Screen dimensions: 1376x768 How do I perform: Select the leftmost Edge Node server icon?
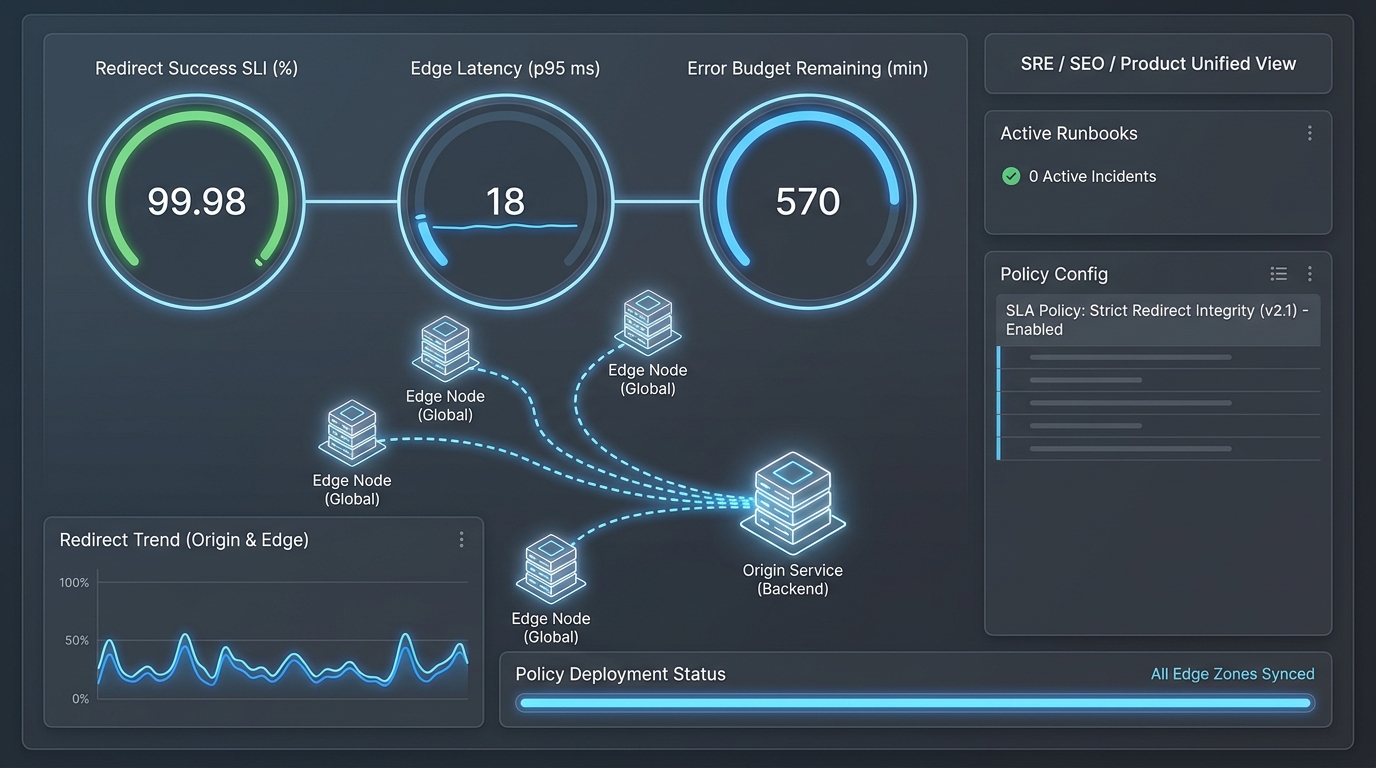pos(352,433)
